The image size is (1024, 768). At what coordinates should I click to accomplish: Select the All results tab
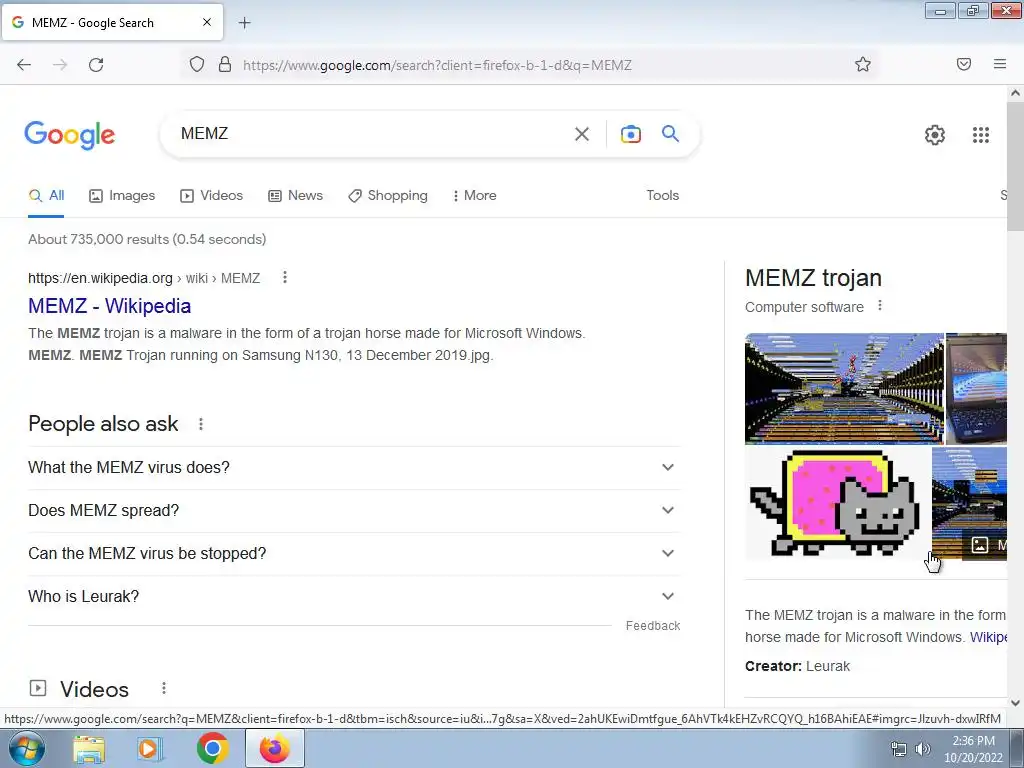(x=46, y=195)
